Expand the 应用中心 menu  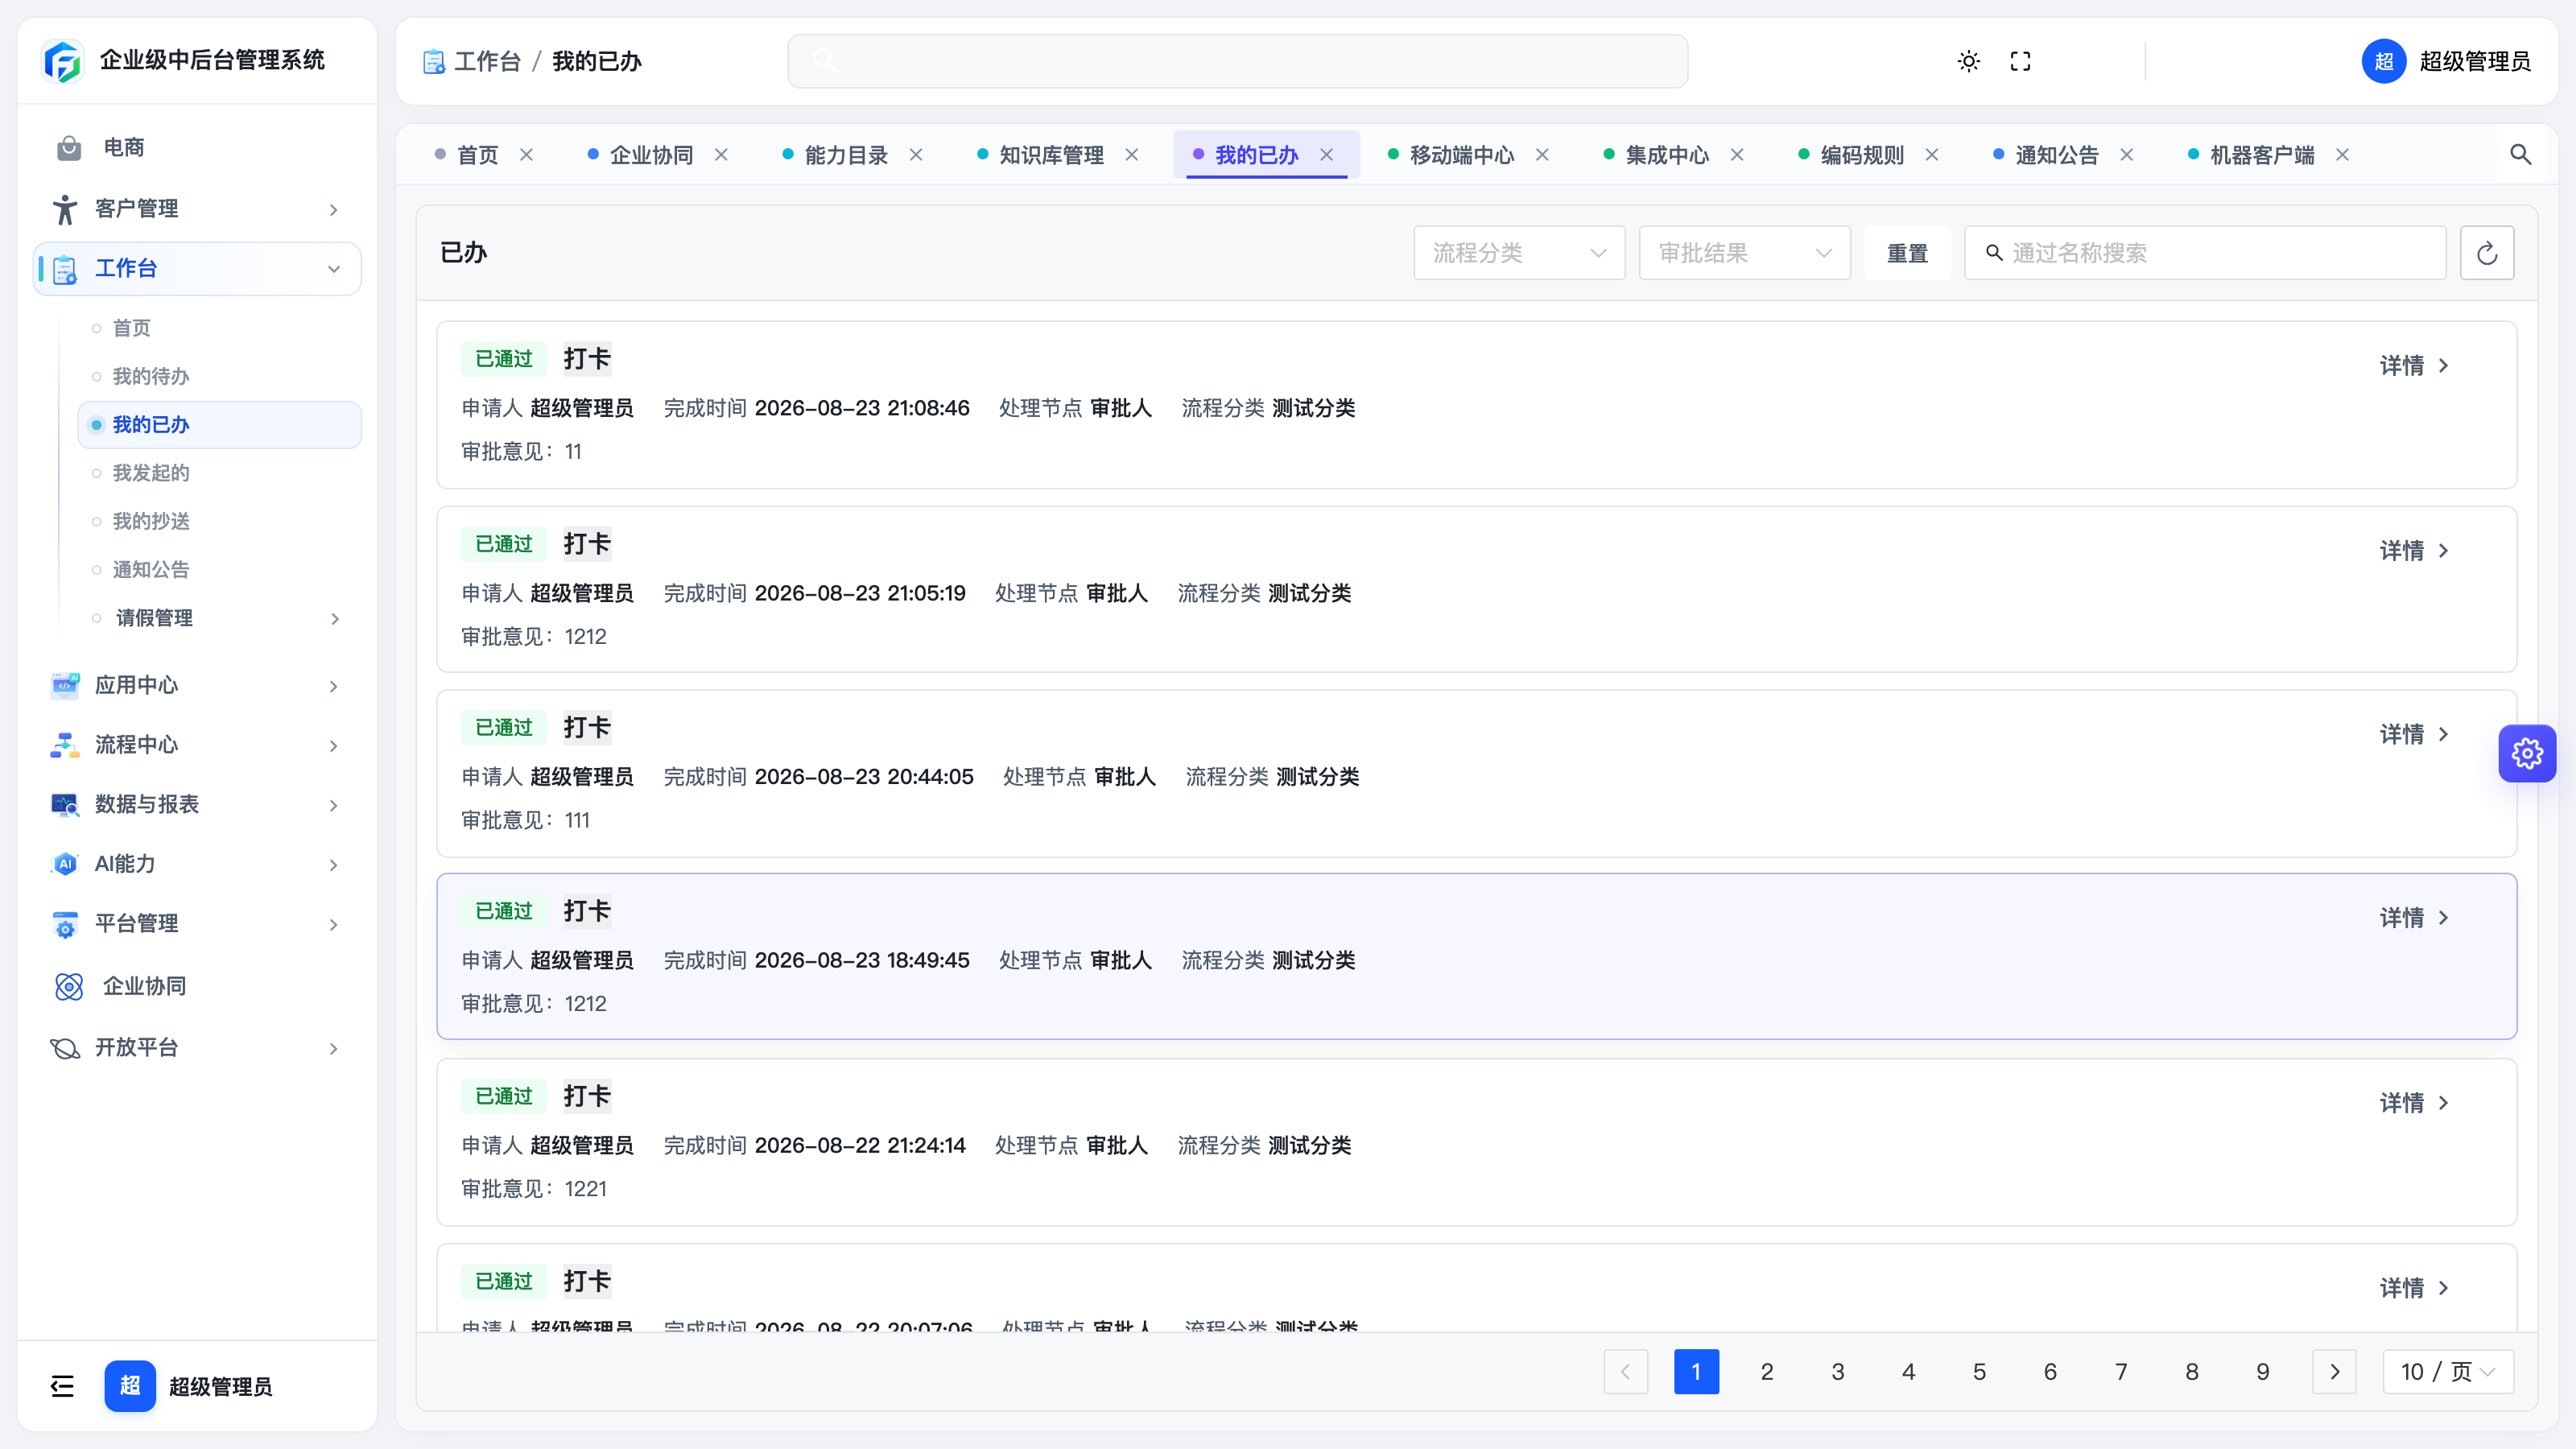(x=334, y=686)
